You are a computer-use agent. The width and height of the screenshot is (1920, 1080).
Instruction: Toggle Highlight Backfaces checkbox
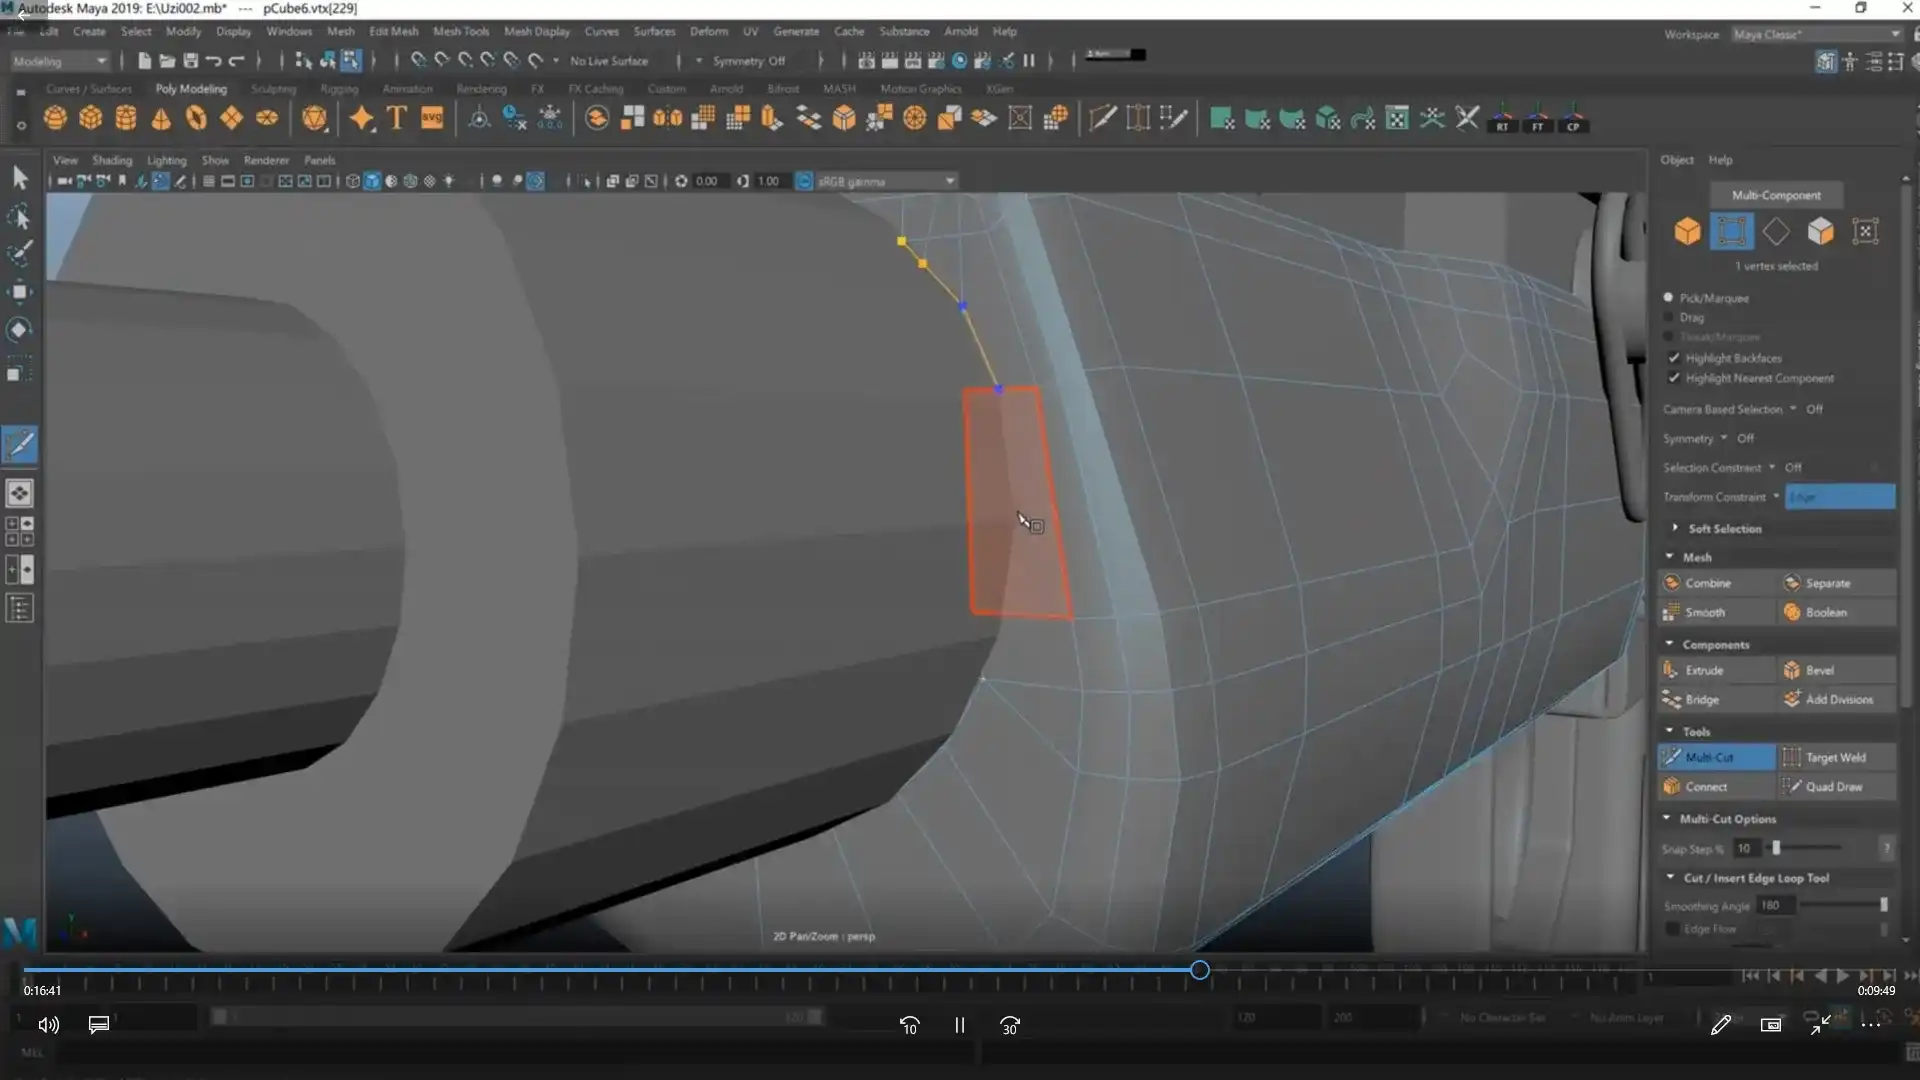[1674, 358]
